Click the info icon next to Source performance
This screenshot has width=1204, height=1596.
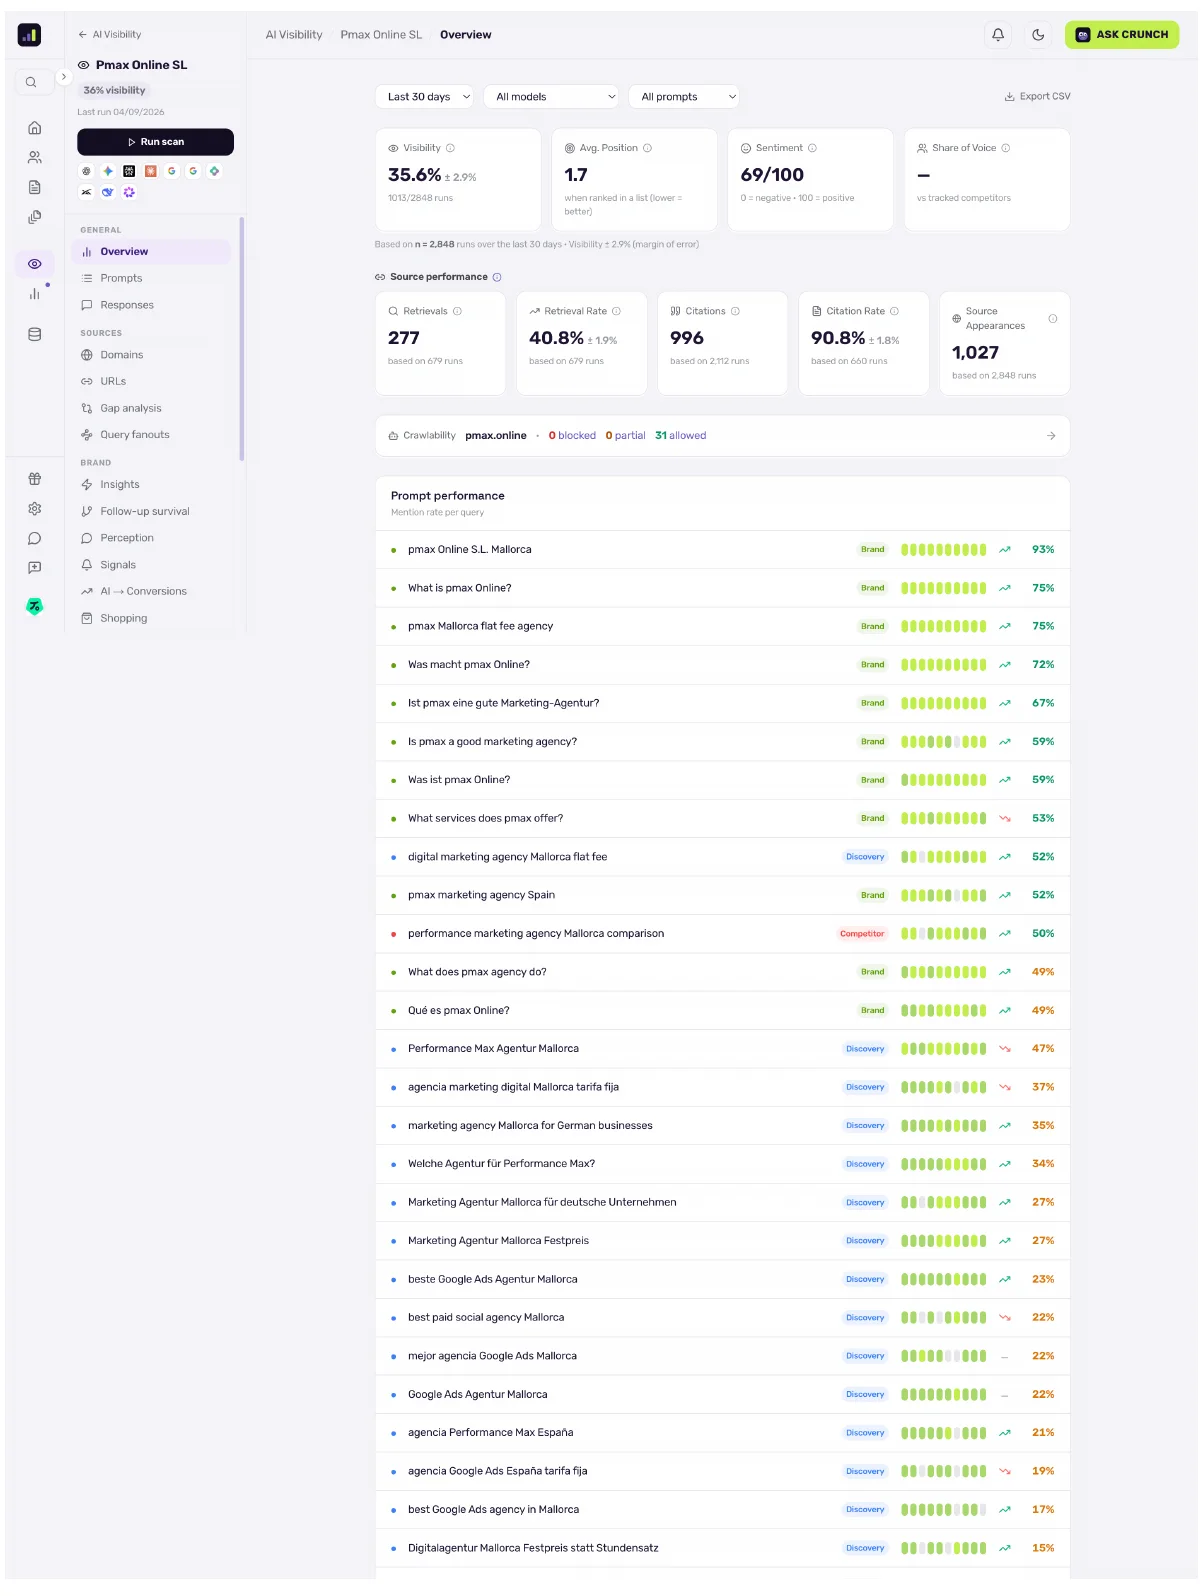click(x=497, y=277)
